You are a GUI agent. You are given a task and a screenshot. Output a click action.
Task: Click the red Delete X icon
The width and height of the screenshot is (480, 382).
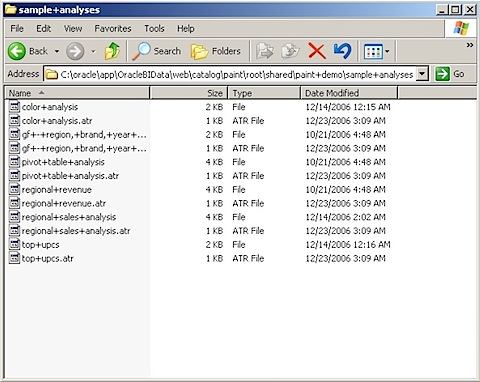pyautogui.click(x=317, y=51)
